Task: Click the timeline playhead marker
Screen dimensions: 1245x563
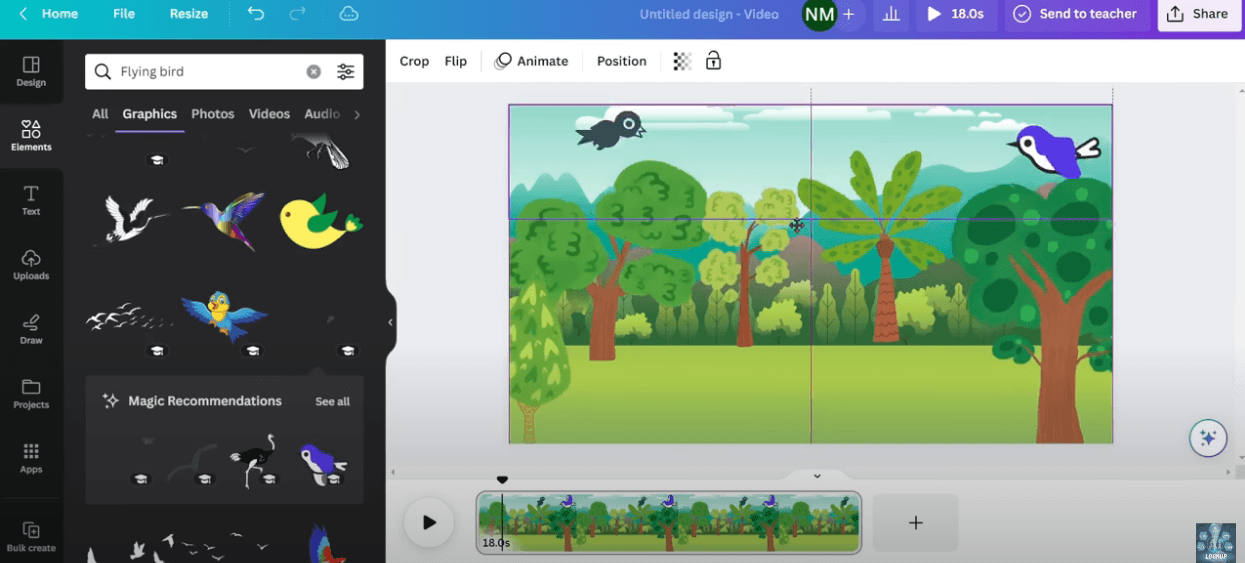Action: 502,481
